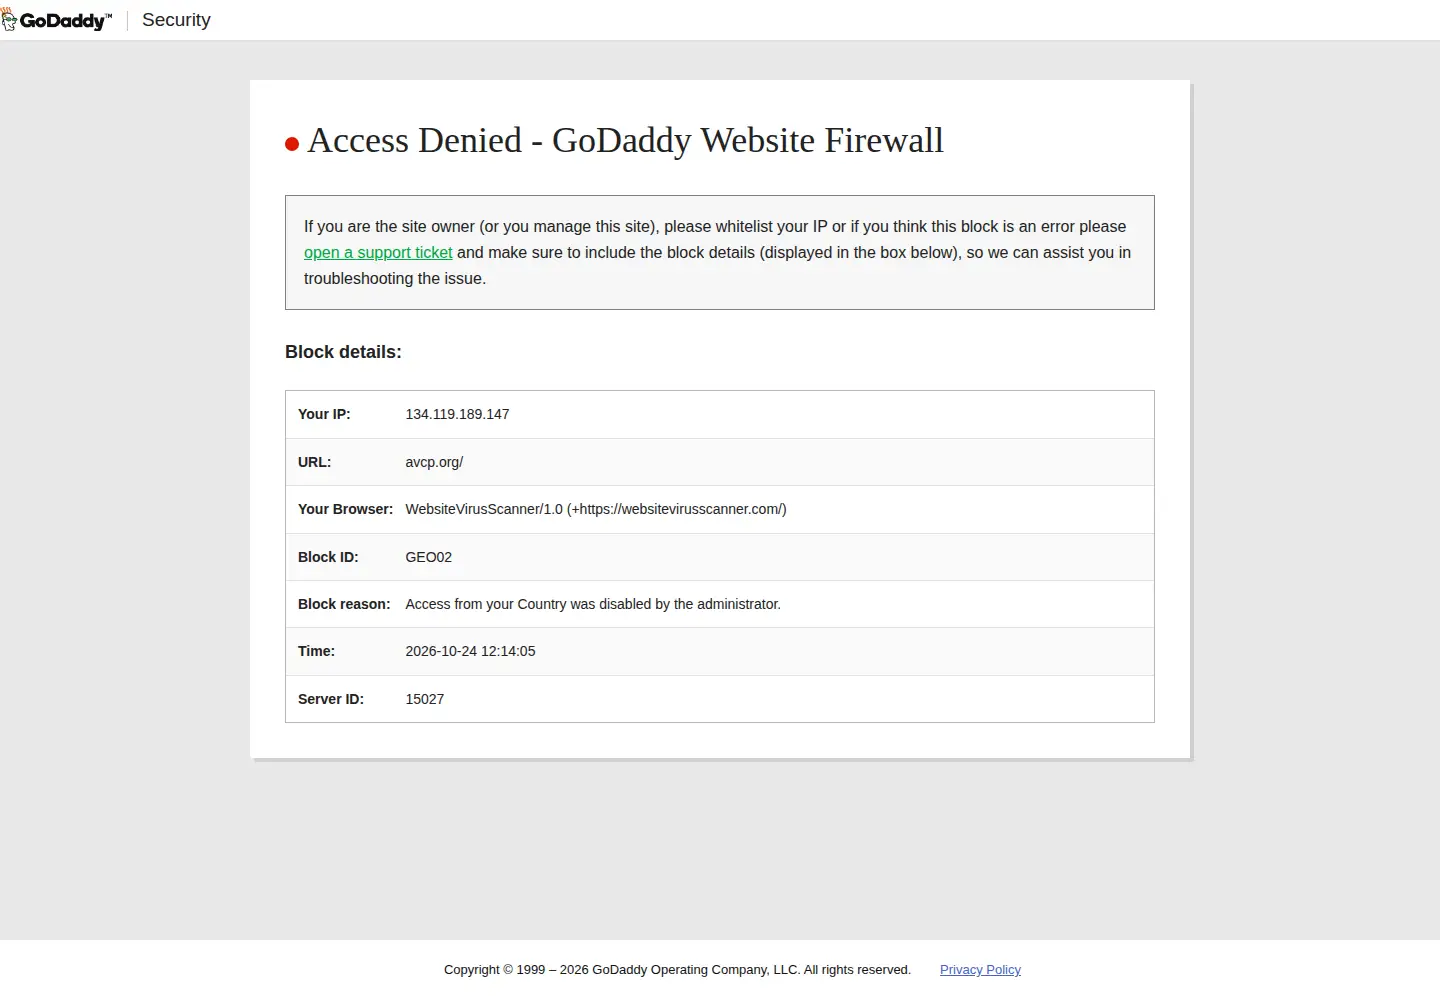The width and height of the screenshot is (1440, 1000).
Task: Click the Your Browser row label
Action: (345, 509)
